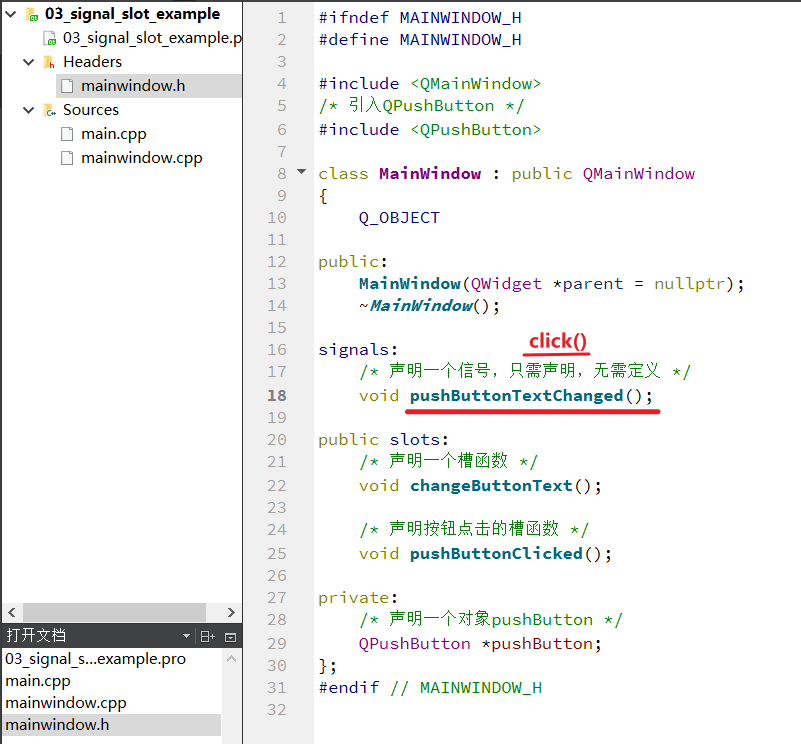
Task: Click the private: keyword
Action: [358, 598]
